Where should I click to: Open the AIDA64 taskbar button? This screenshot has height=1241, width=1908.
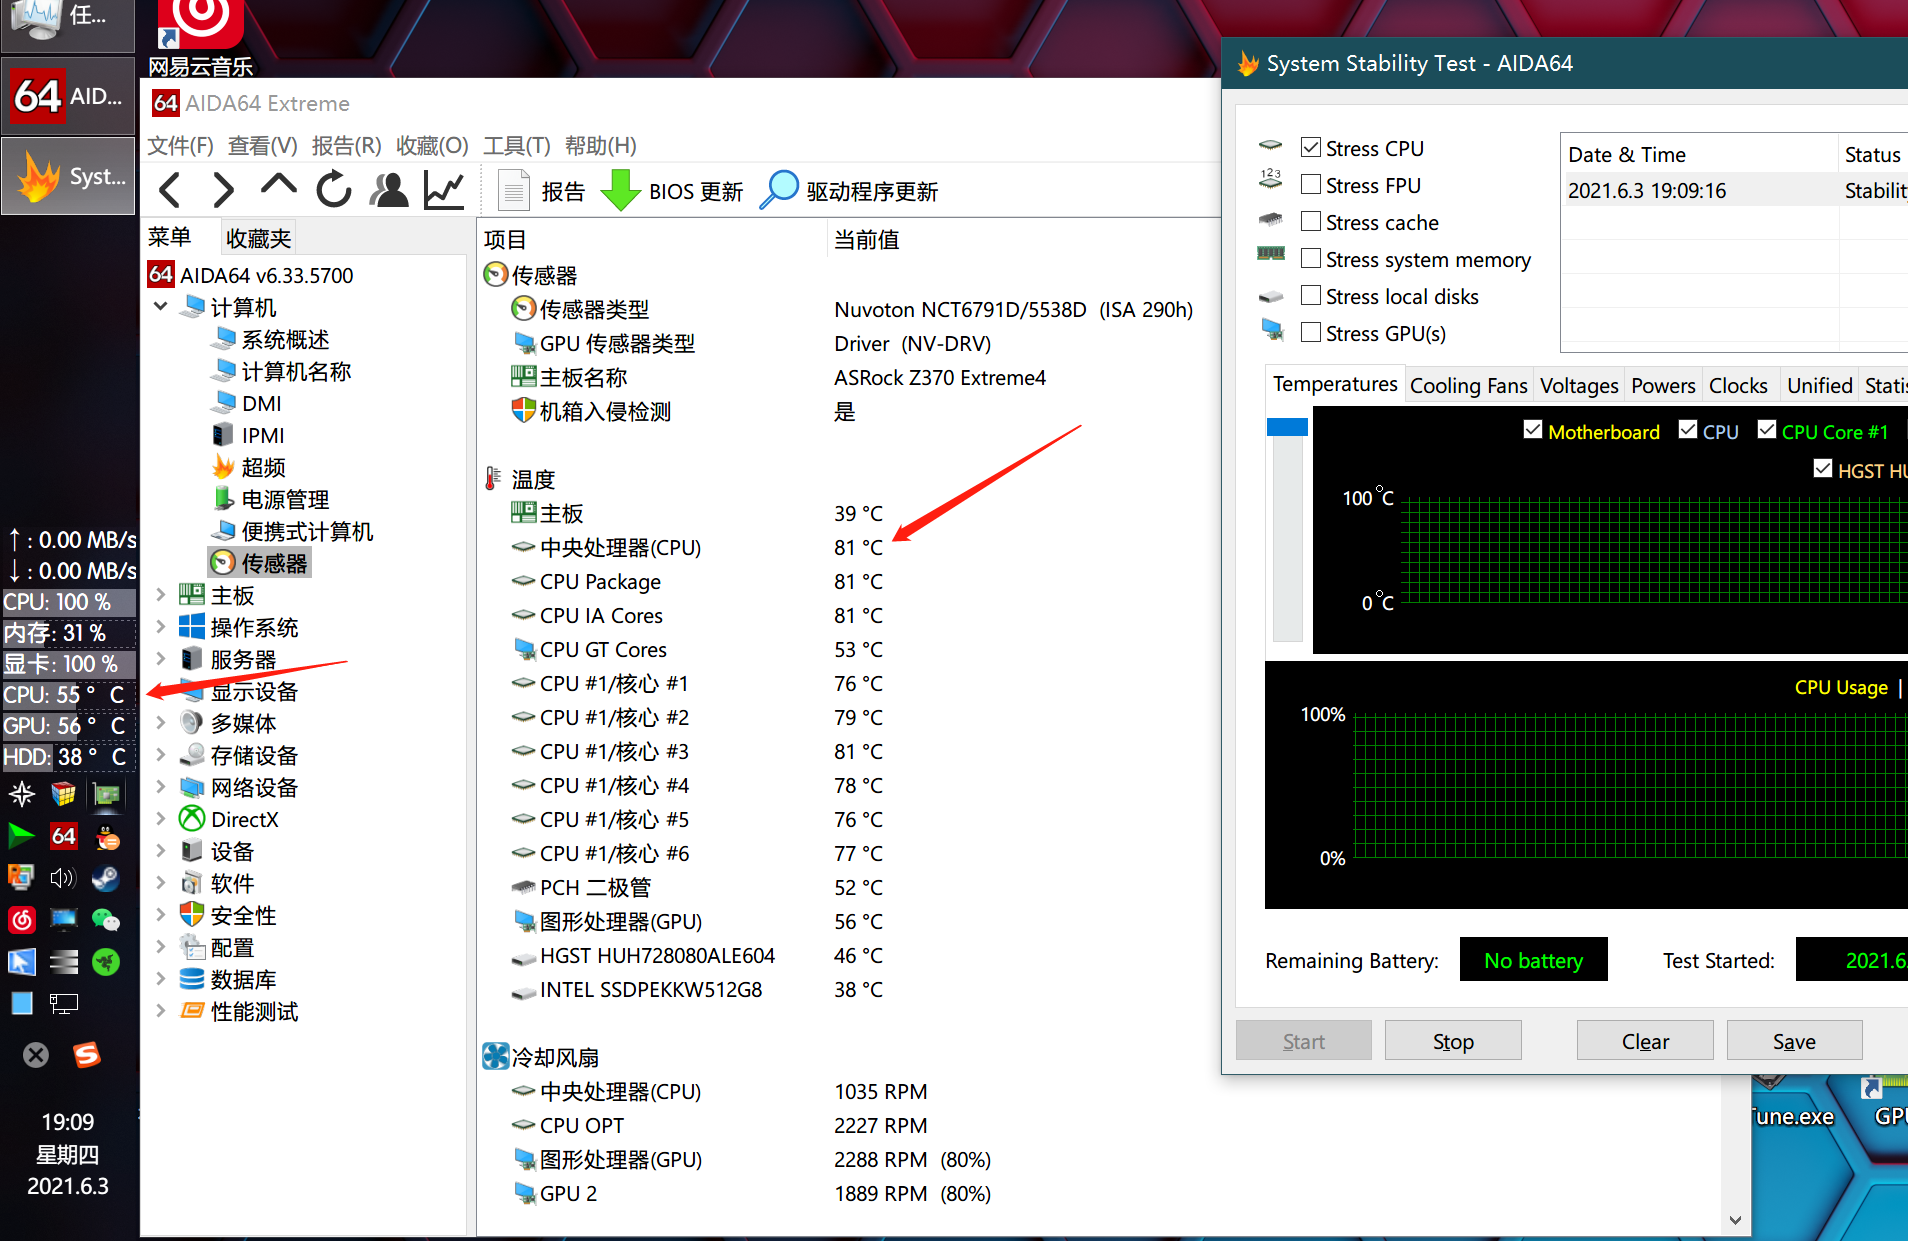[x=68, y=96]
